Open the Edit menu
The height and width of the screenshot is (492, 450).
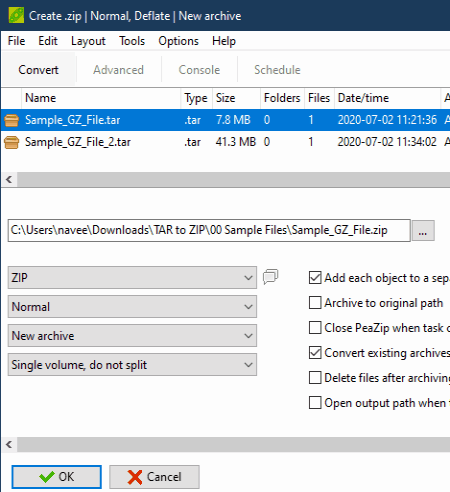pyautogui.click(x=48, y=41)
